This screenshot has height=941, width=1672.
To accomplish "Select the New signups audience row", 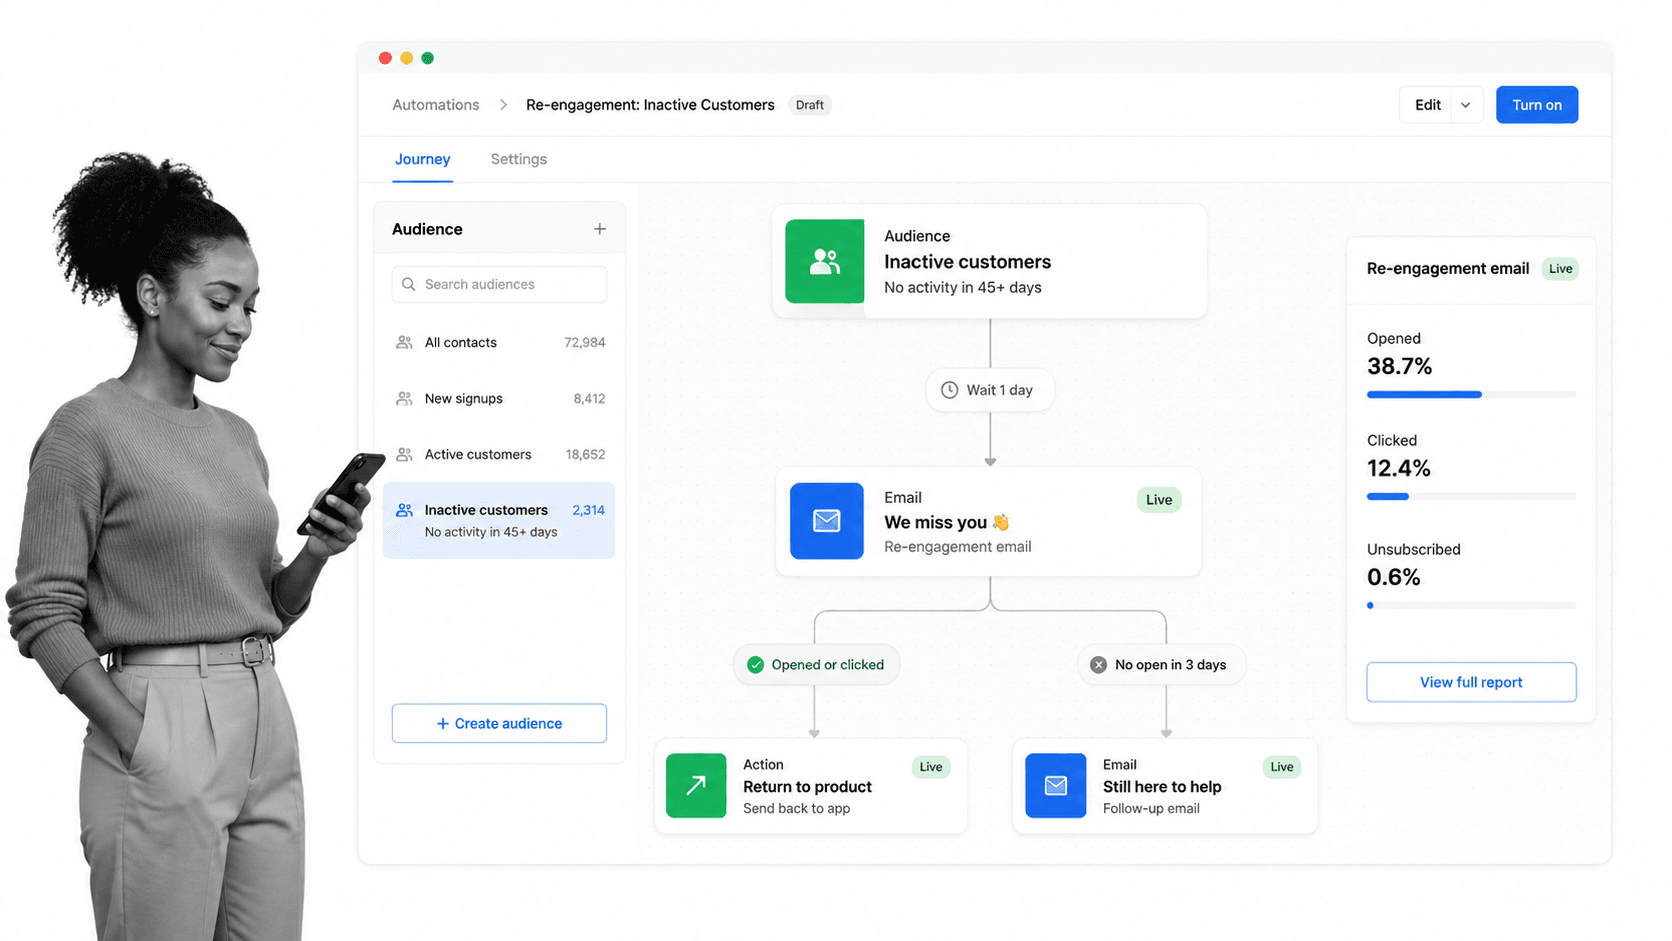I will pyautogui.click(x=499, y=398).
